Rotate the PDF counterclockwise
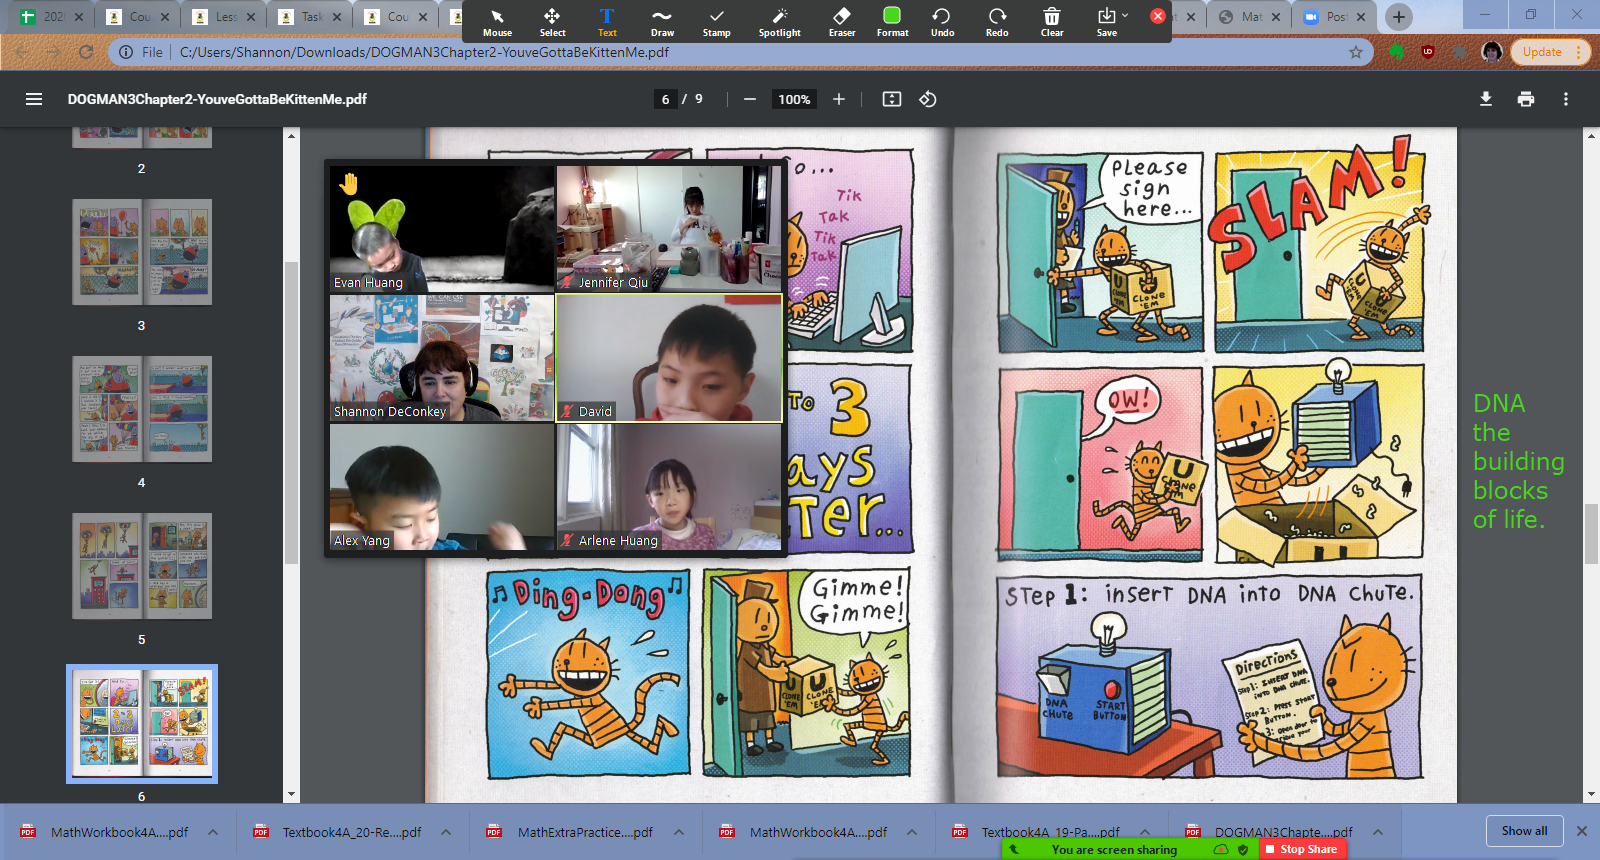 click(928, 99)
